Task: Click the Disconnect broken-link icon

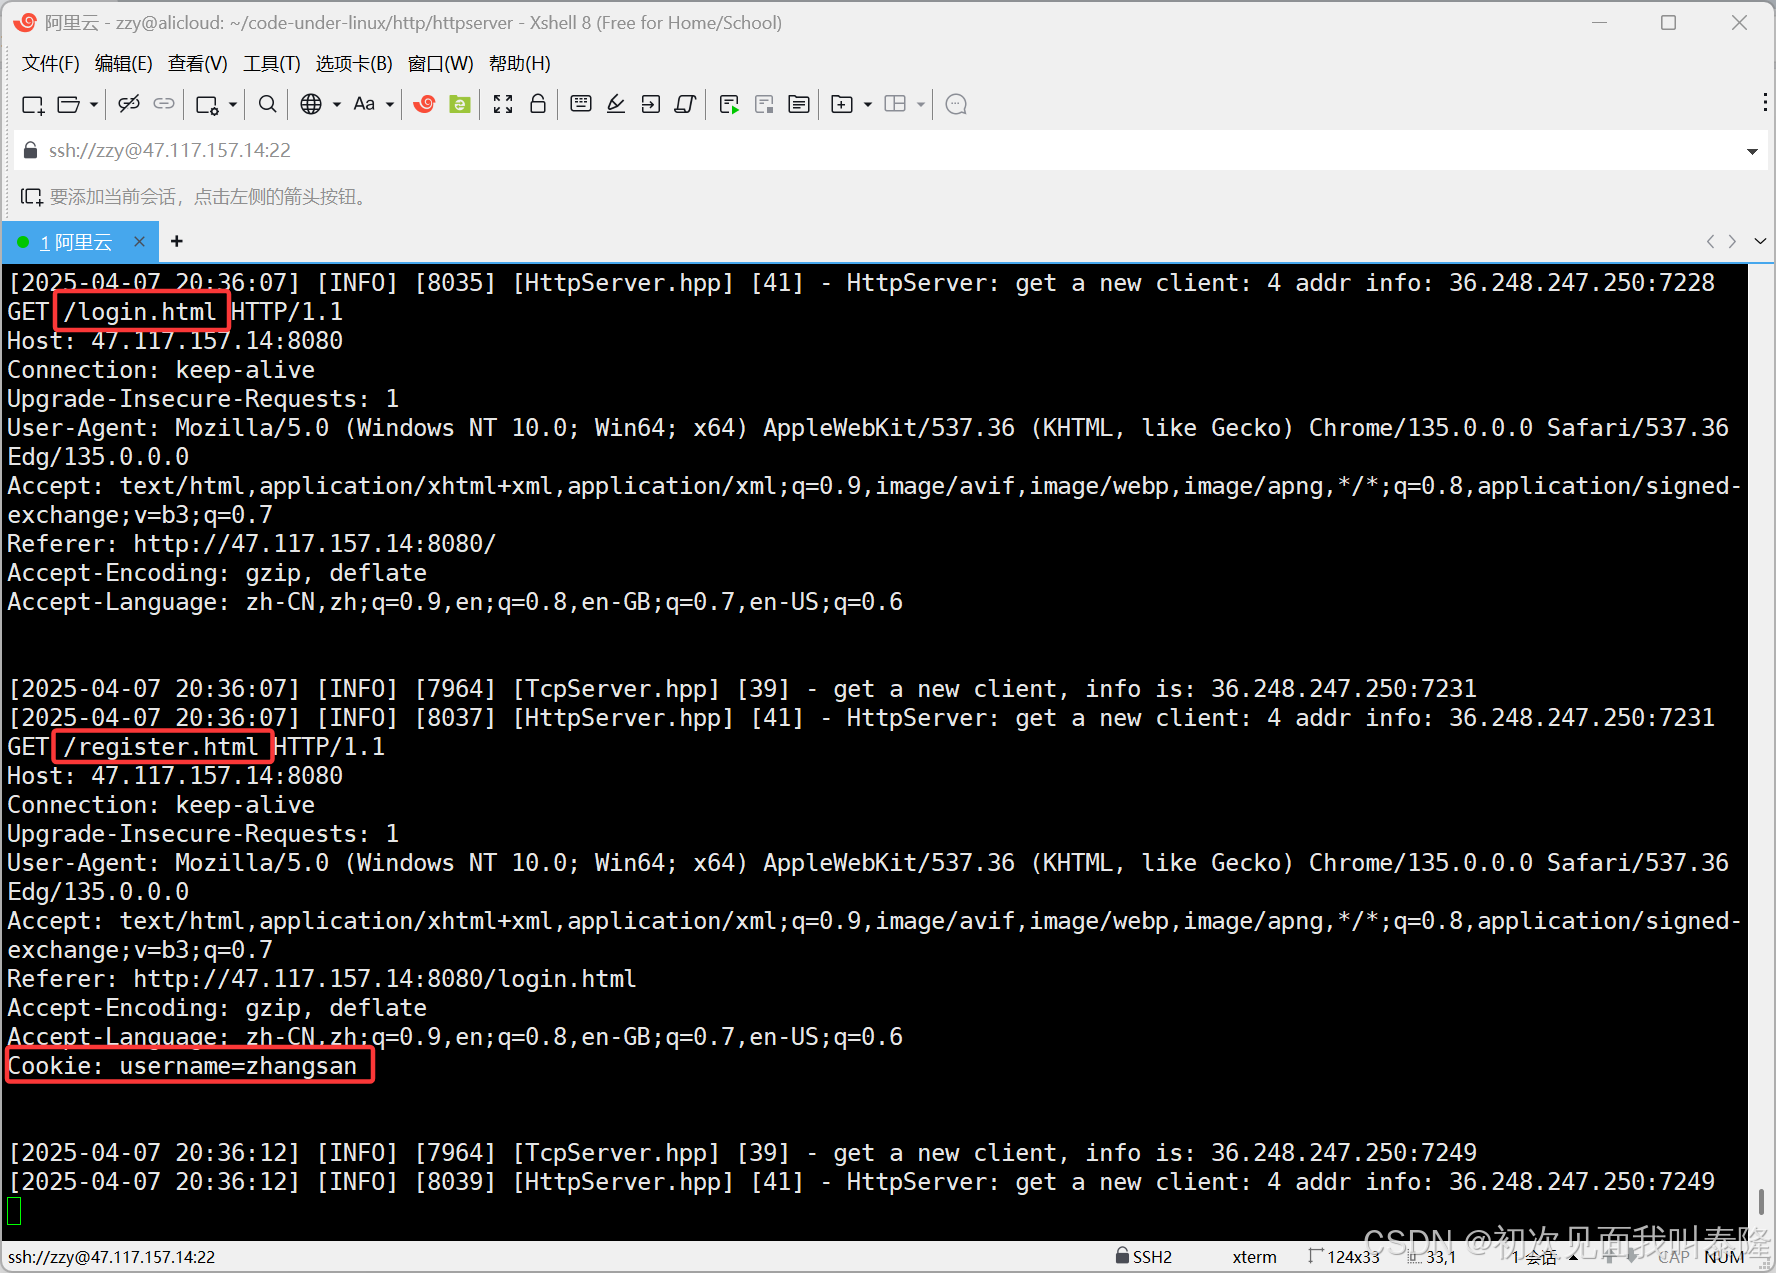Action: click(129, 104)
